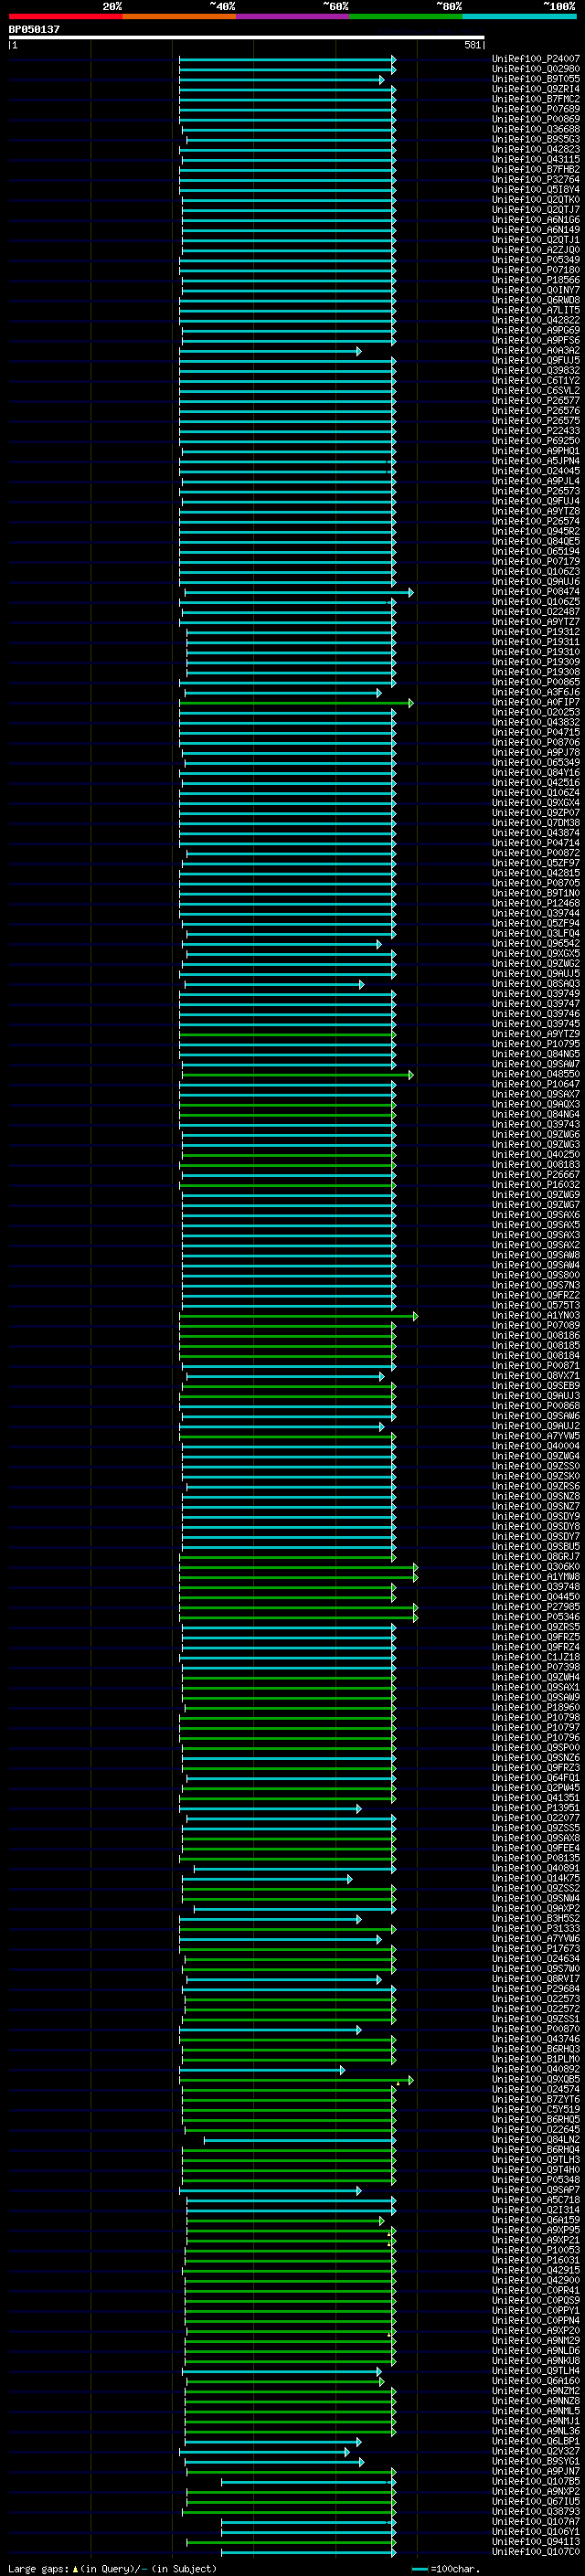Screen dimensions: 585x2576
Task: Click the cyan ~100% identity color segment
Action: (519, 16)
